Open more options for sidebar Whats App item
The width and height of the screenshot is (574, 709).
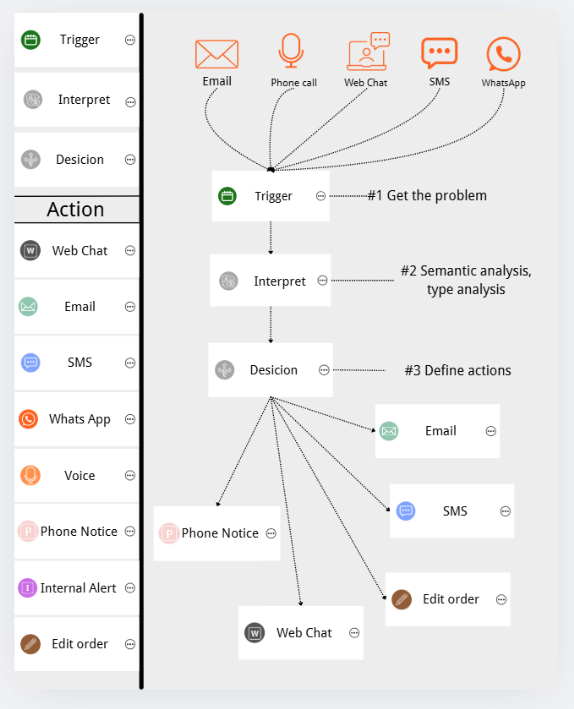[x=130, y=419]
